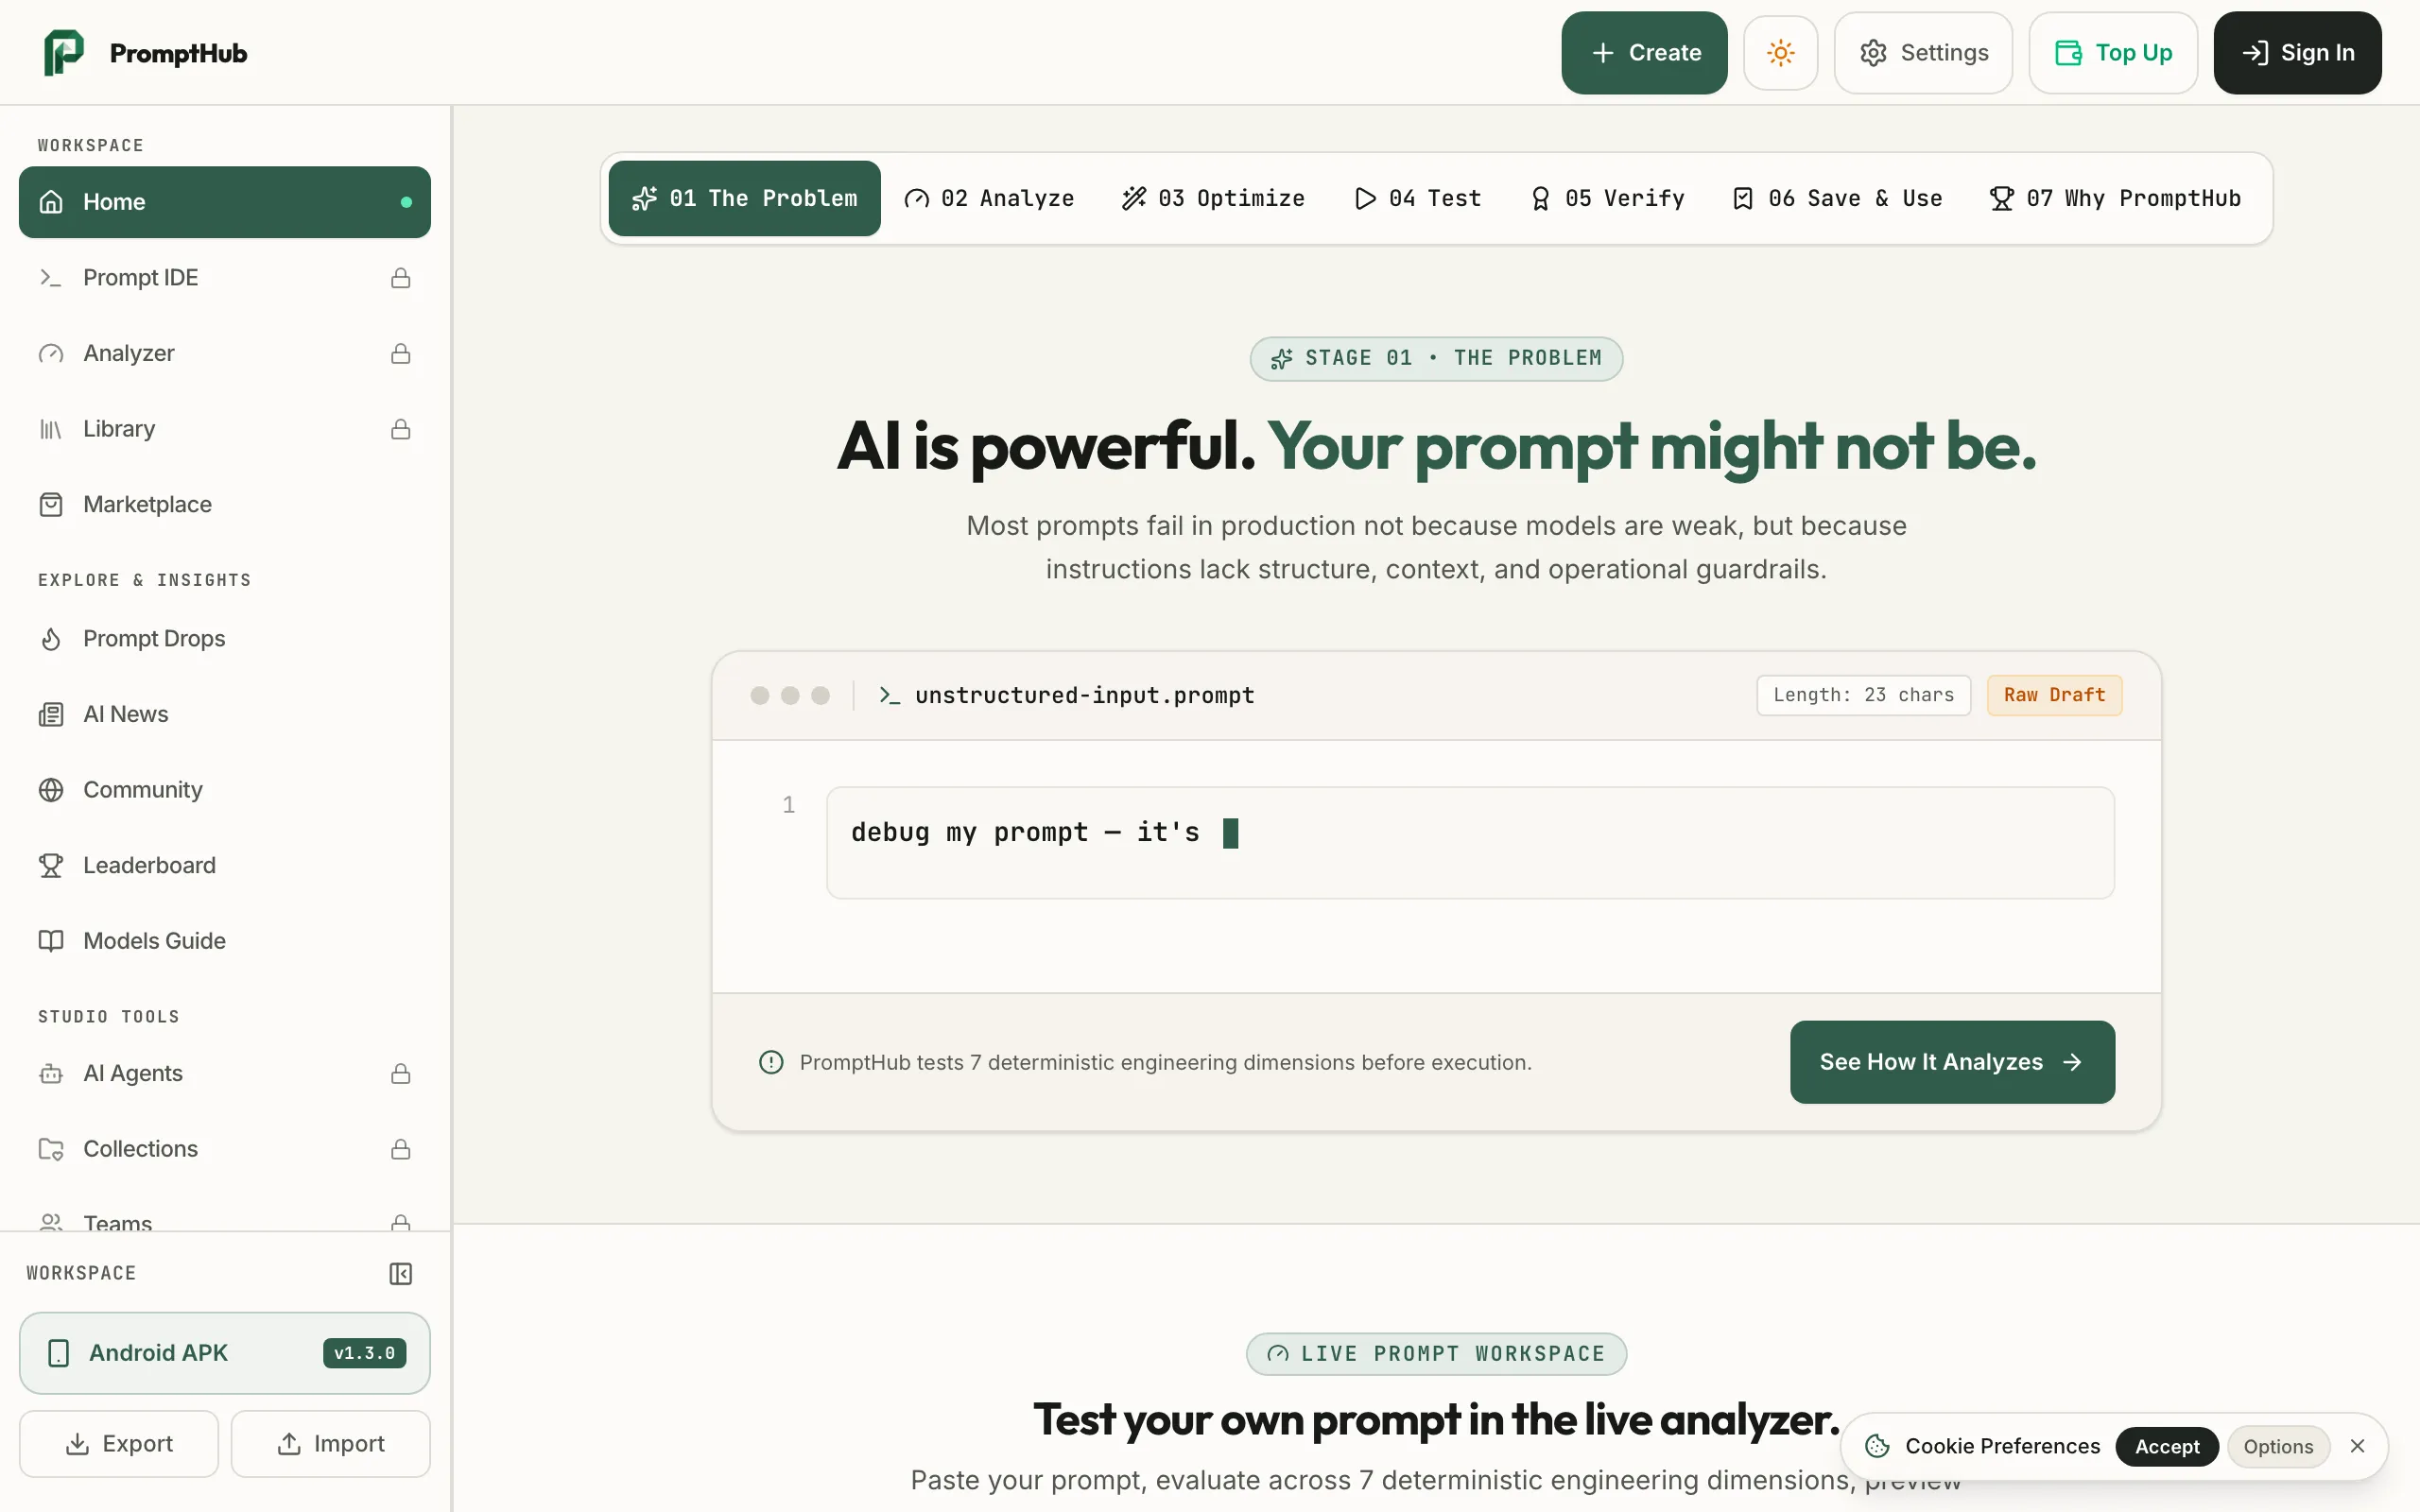
Task: Click the Leaderboard trophy icon in sidebar
Action: pyautogui.click(x=51, y=865)
